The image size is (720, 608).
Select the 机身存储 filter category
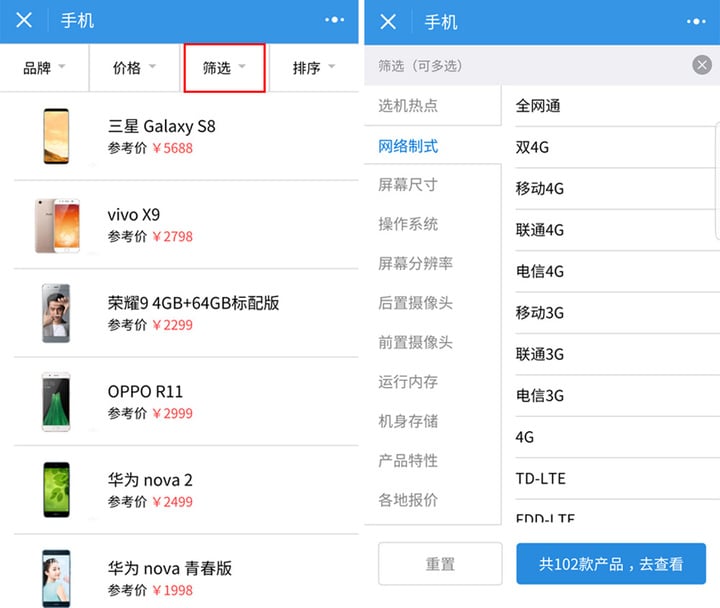click(433, 421)
